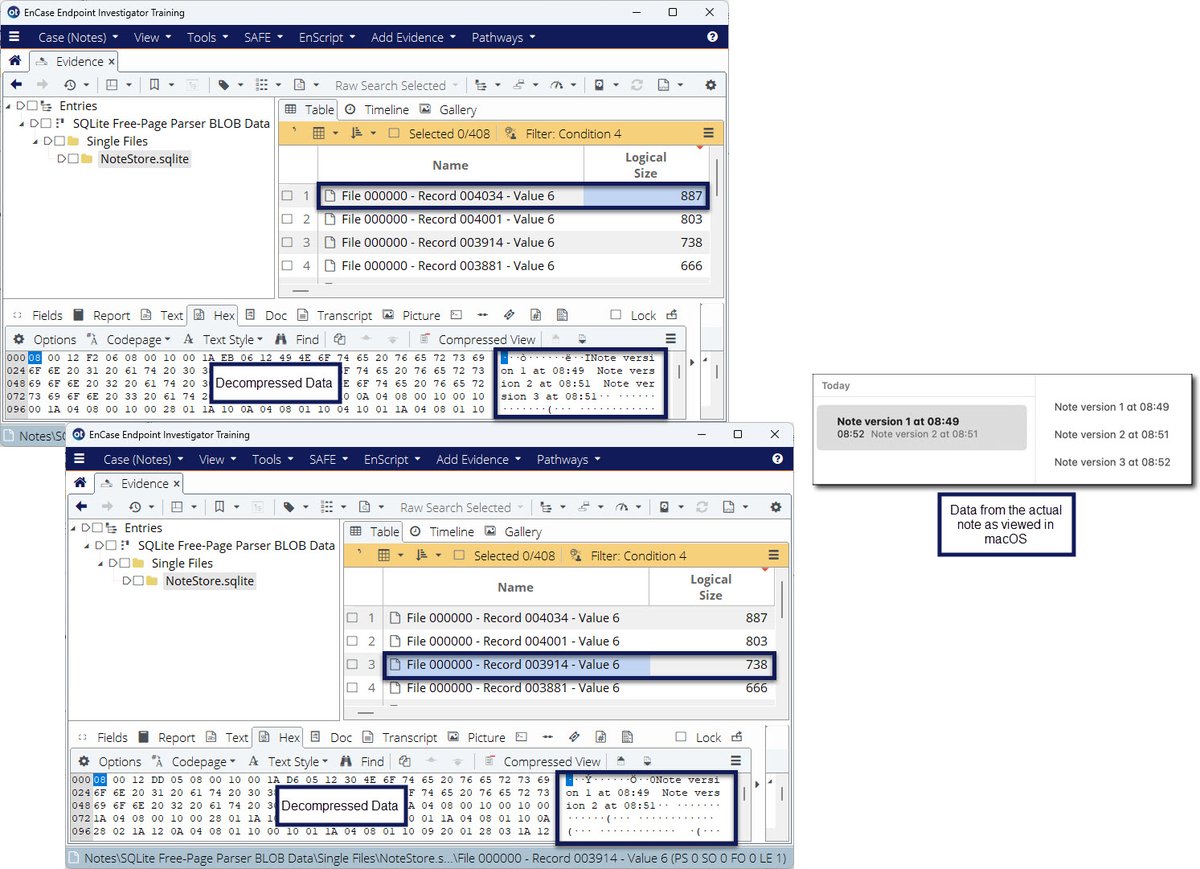Click the device/acquire icon in the lower window toolbar

click(664, 508)
